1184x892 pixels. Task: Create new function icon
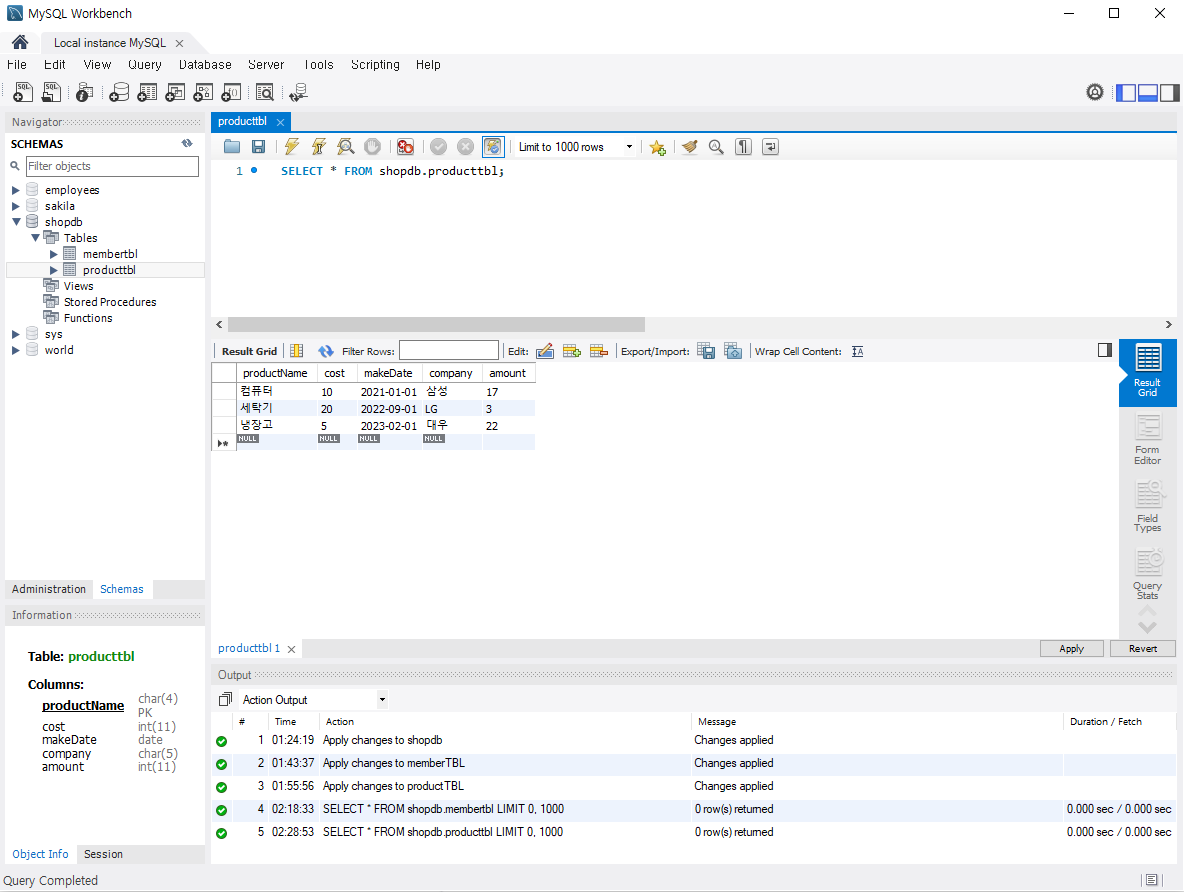[231, 92]
